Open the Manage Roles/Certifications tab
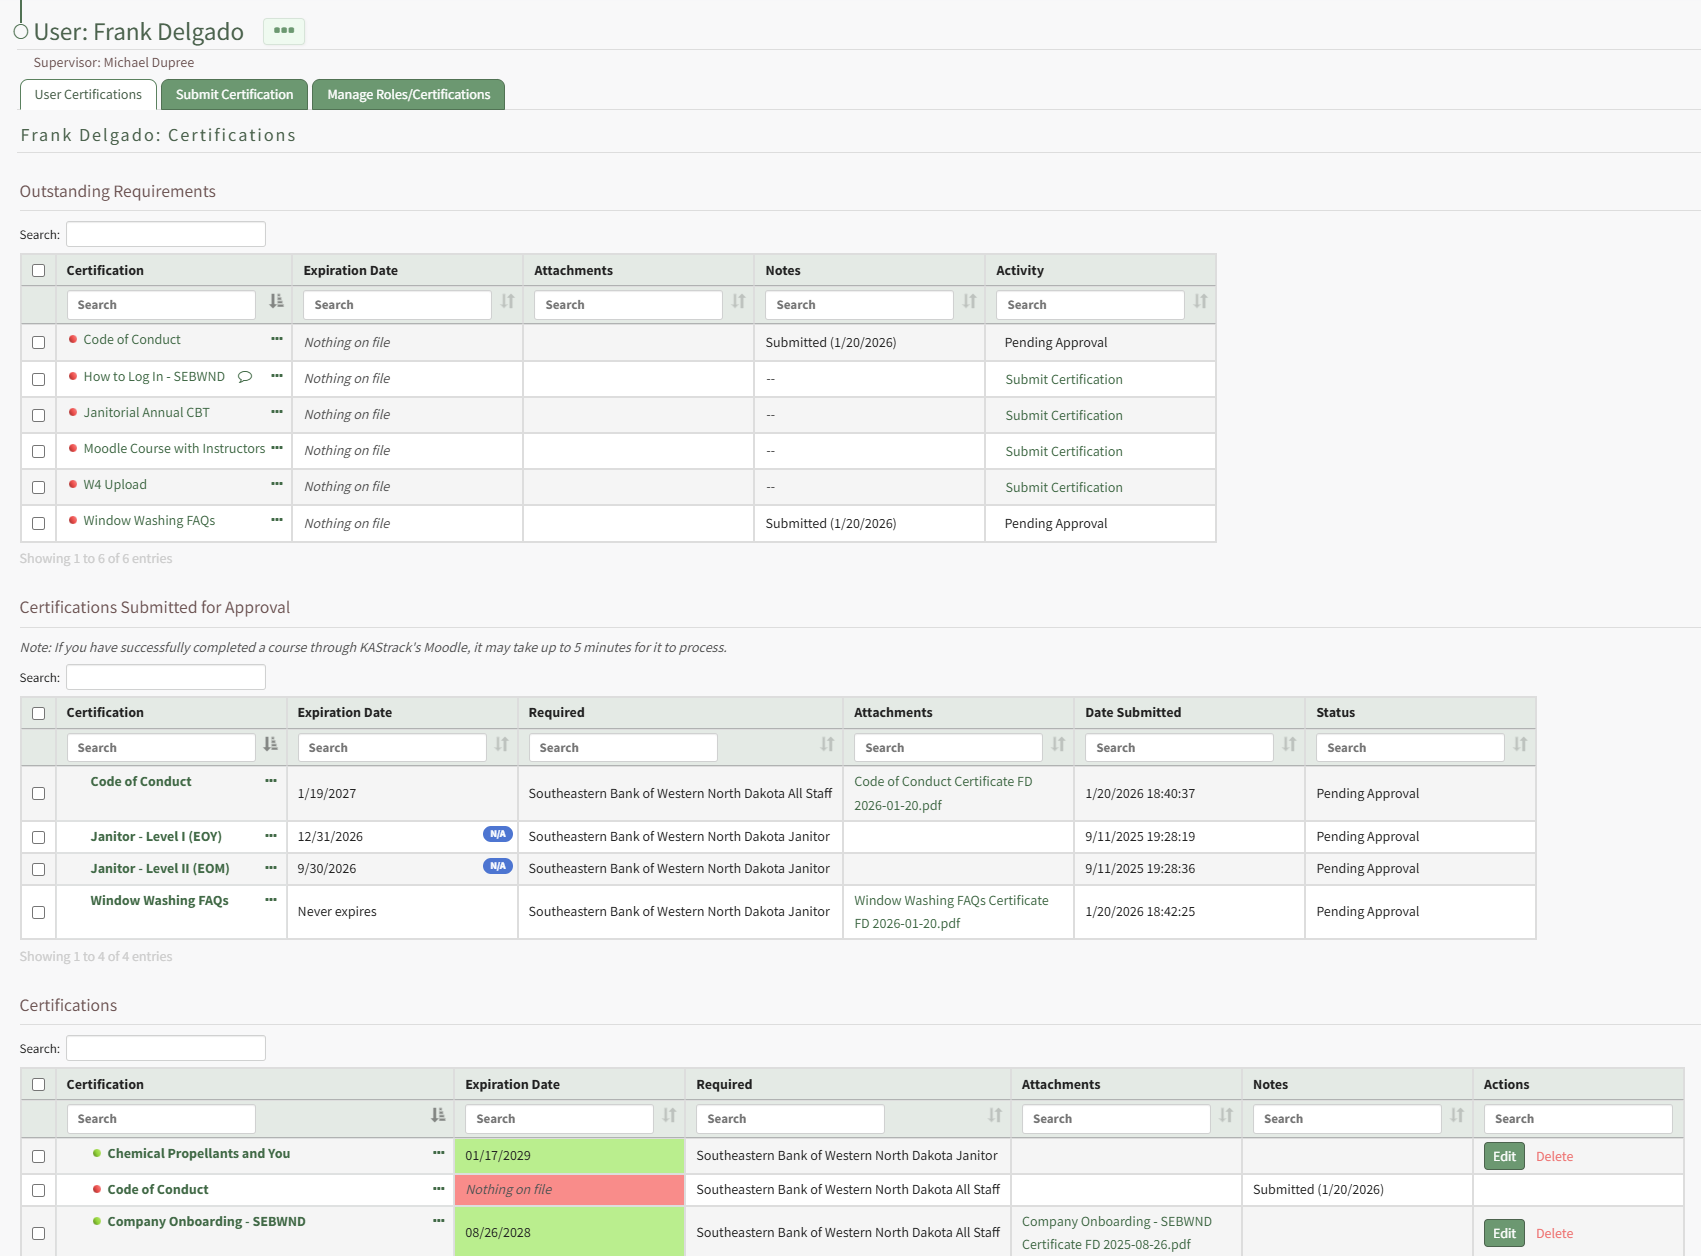The image size is (1701, 1256). (408, 95)
